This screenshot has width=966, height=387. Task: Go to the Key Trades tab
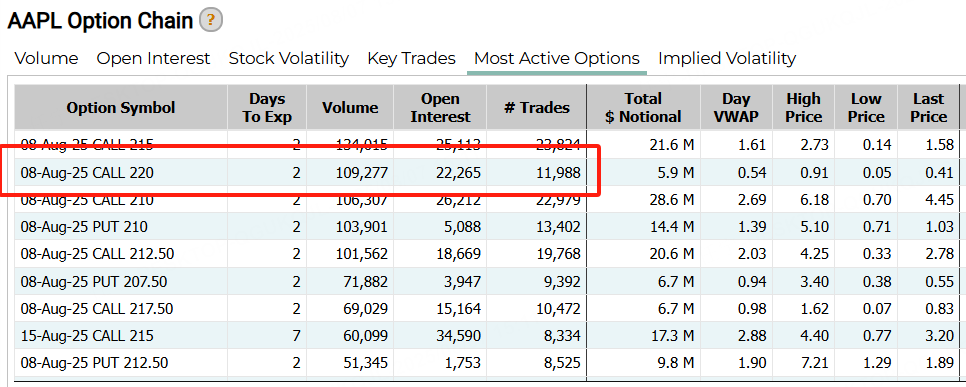click(412, 59)
